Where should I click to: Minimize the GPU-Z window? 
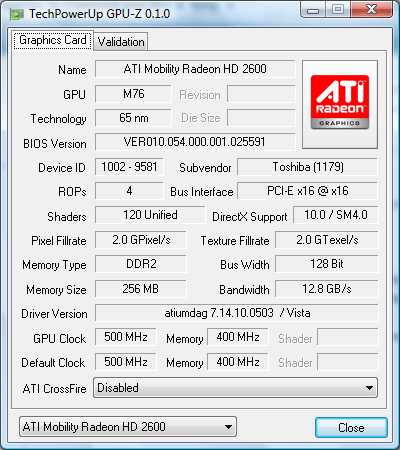tap(313, 10)
